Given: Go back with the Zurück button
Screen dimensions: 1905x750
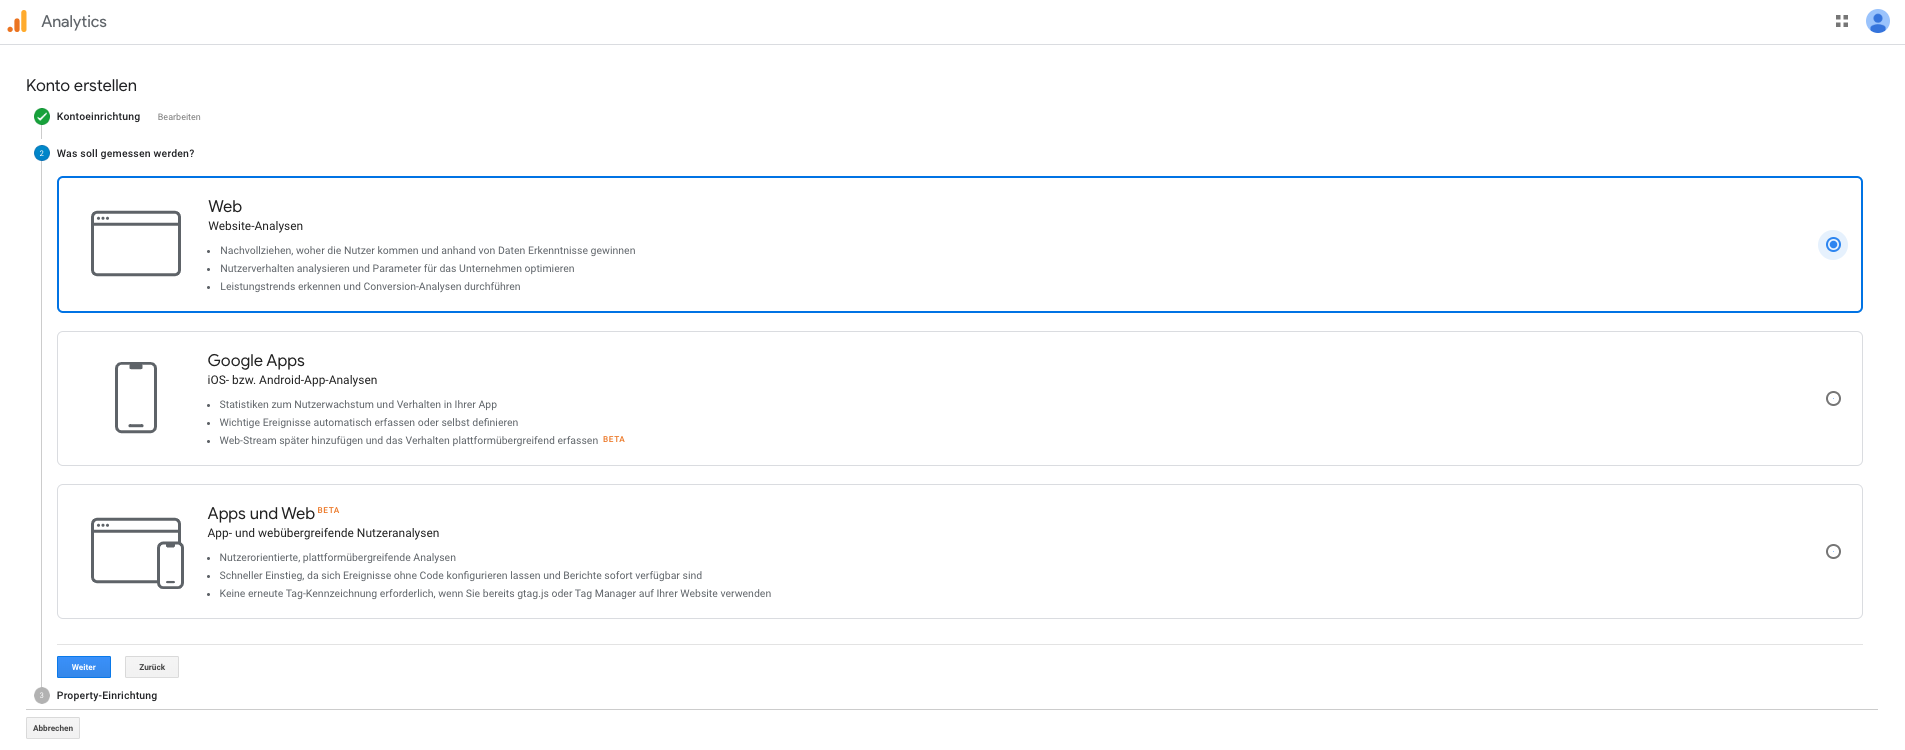Looking at the screenshot, I should click(152, 667).
